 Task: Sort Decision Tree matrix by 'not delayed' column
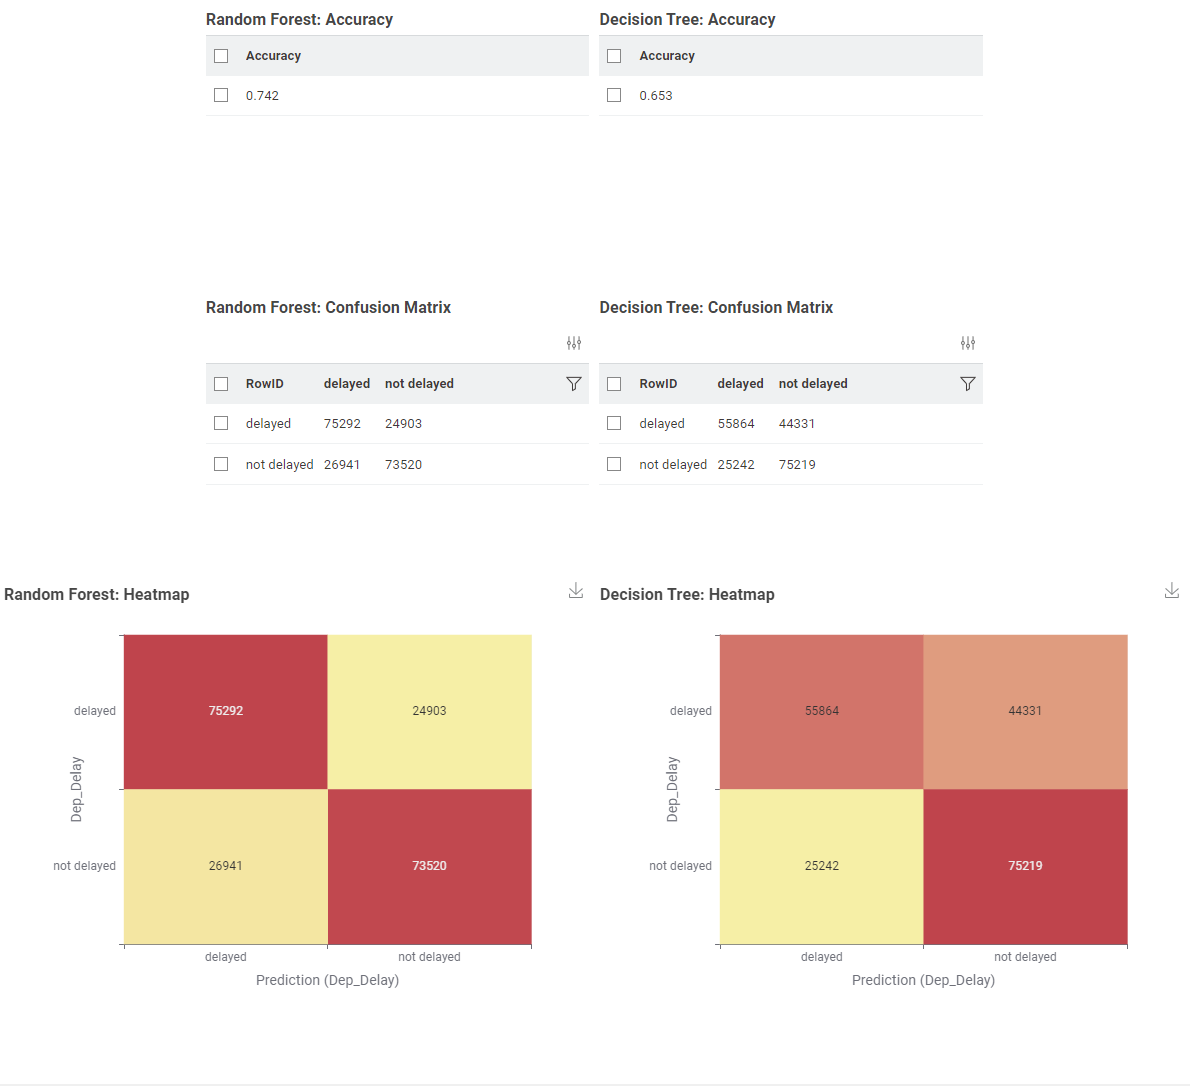(813, 384)
